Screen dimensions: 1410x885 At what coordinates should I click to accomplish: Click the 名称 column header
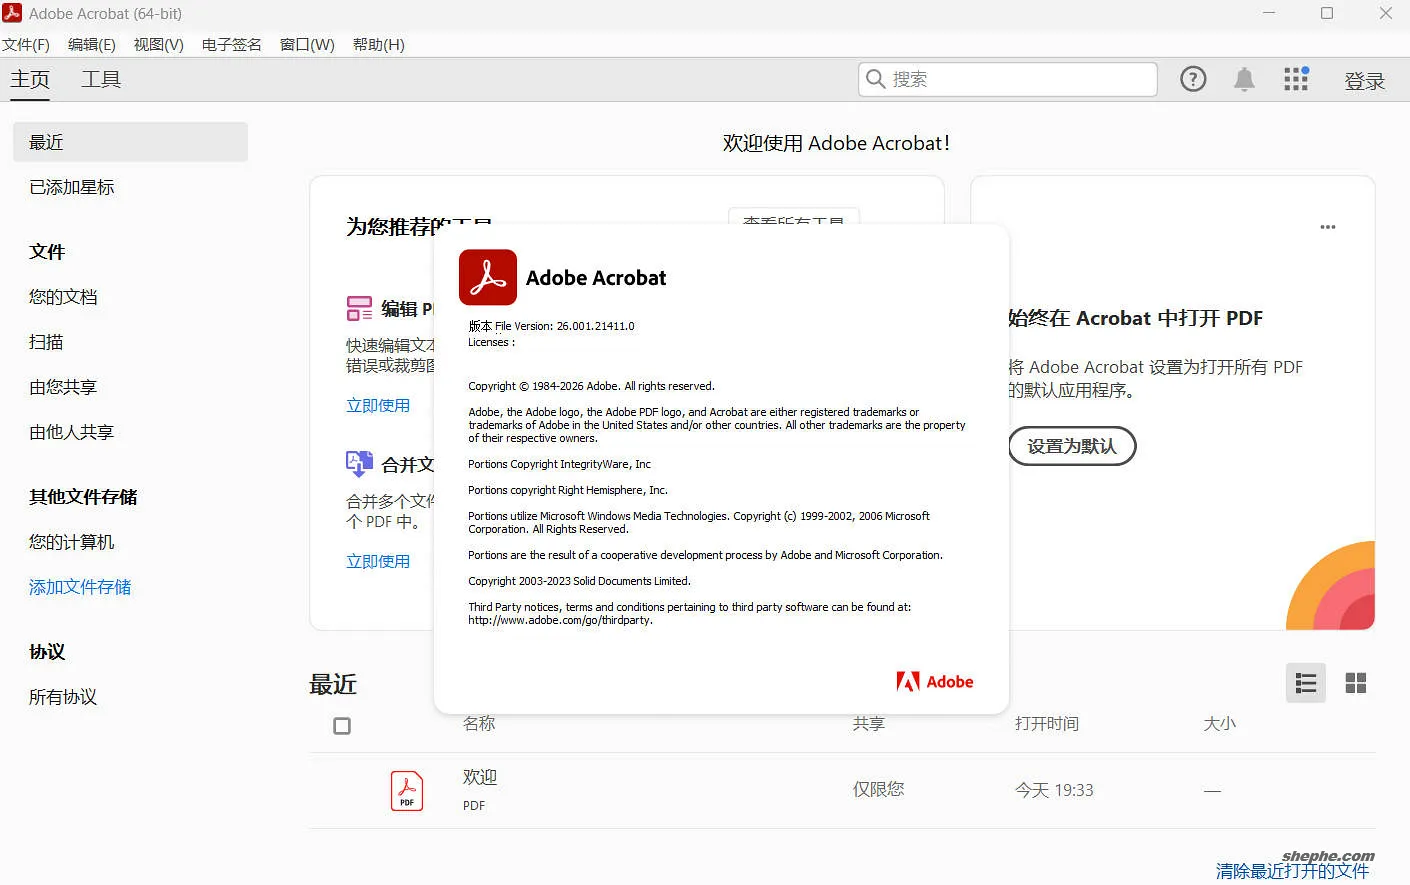(x=479, y=724)
